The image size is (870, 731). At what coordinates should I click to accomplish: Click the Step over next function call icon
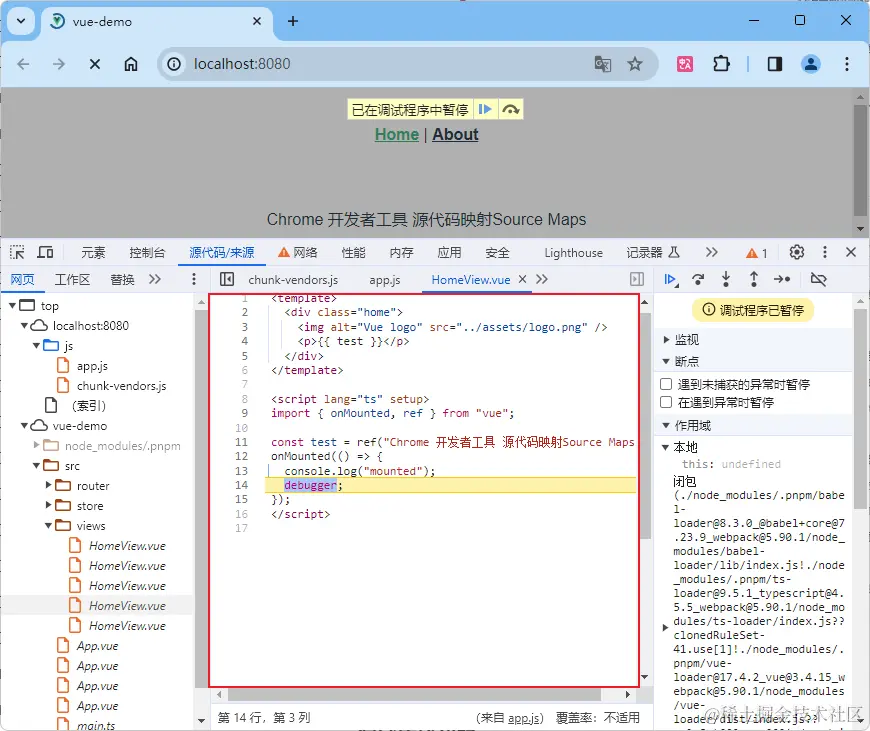698,279
